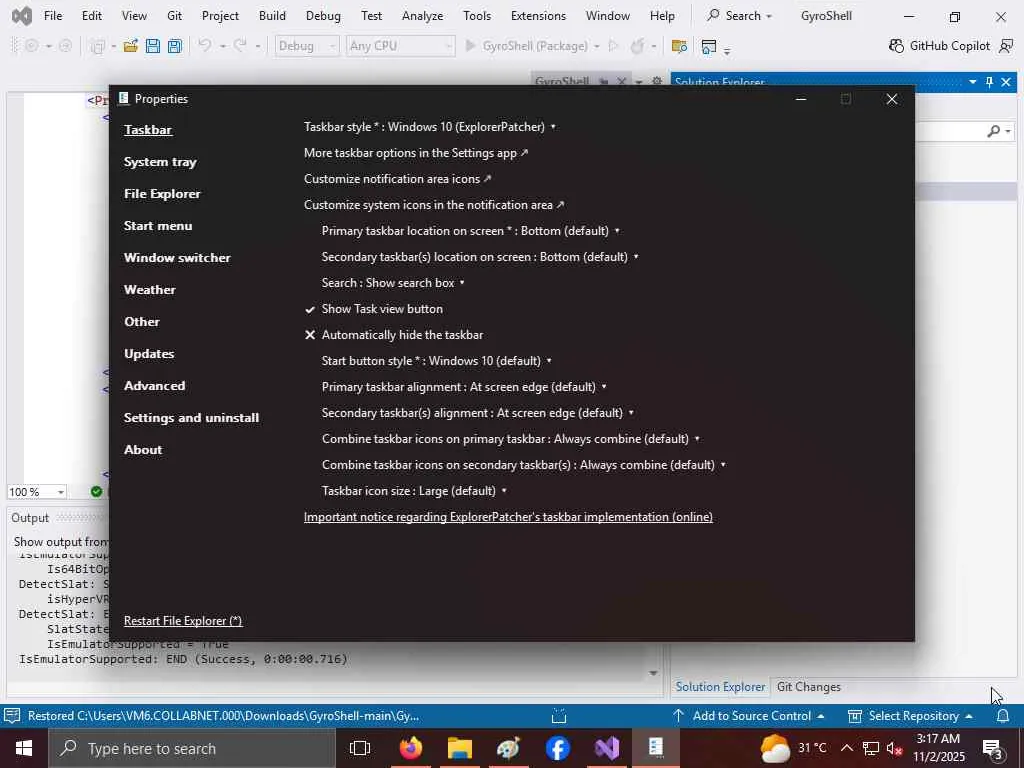Screen dimensions: 1024x768
Task: Click the notifications bell in status bar
Action: 1002,716
